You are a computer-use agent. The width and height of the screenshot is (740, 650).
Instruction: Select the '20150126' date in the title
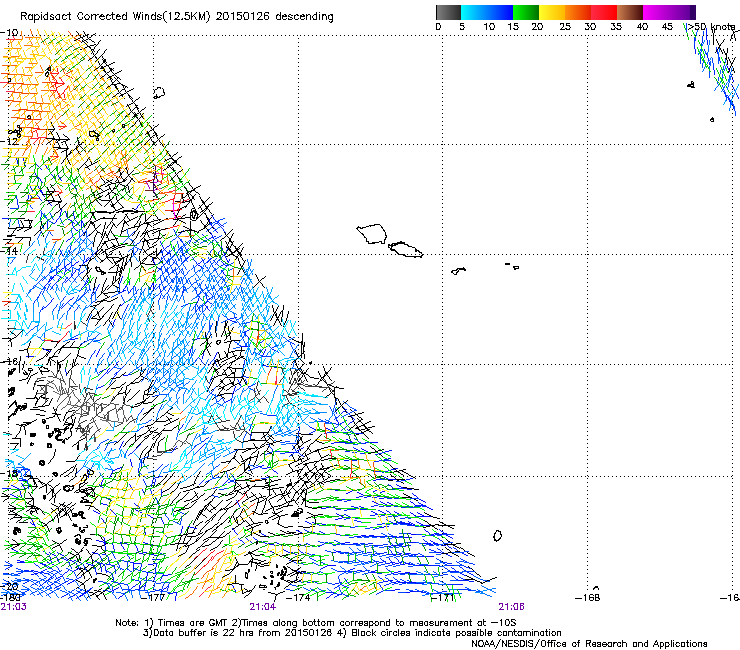click(243, 17)
